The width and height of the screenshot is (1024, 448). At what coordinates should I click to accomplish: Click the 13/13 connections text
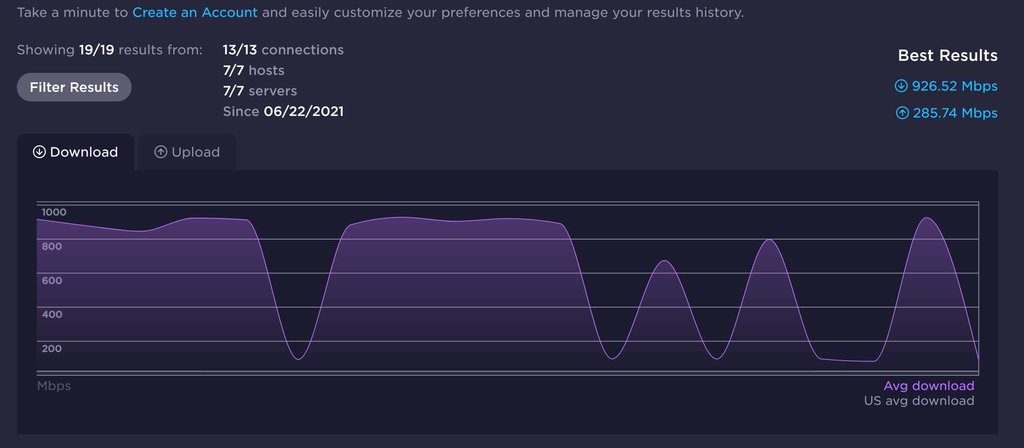pyautogui.click(x=283, y=49)
